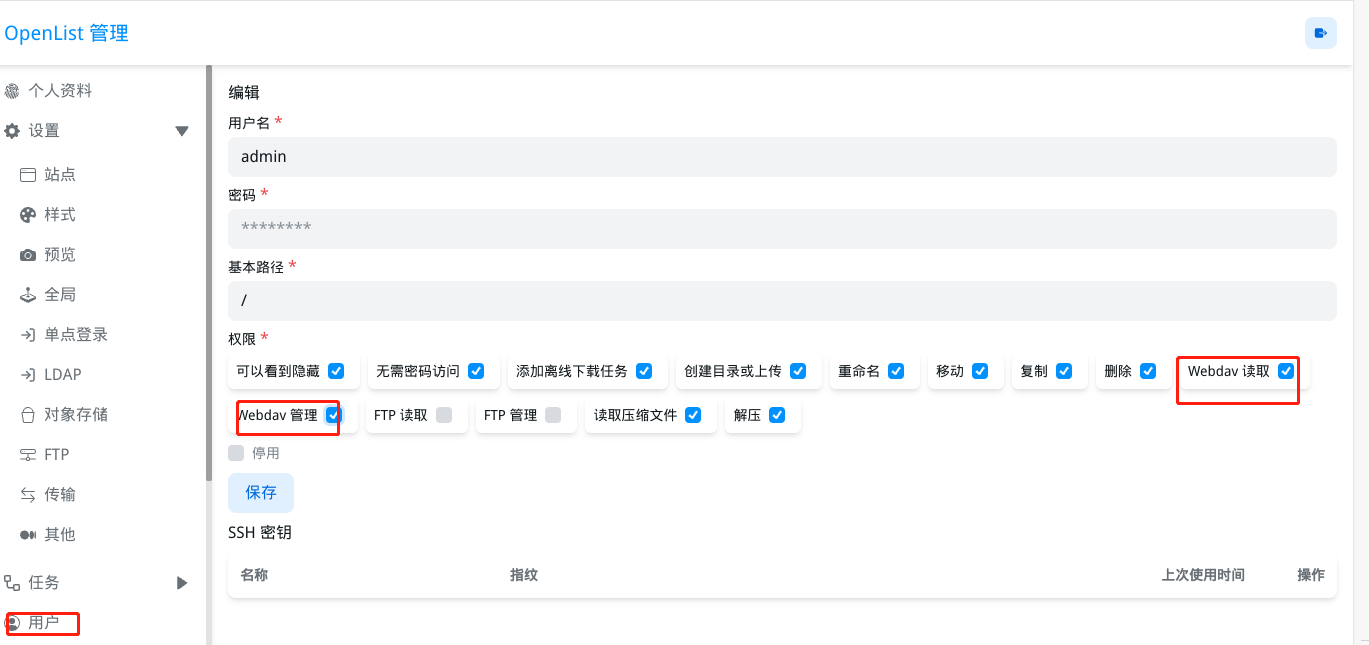Click the fingerprint icon beside 个人资料
The height and width of the screenshot is (645, 1369).
[12, 91]
